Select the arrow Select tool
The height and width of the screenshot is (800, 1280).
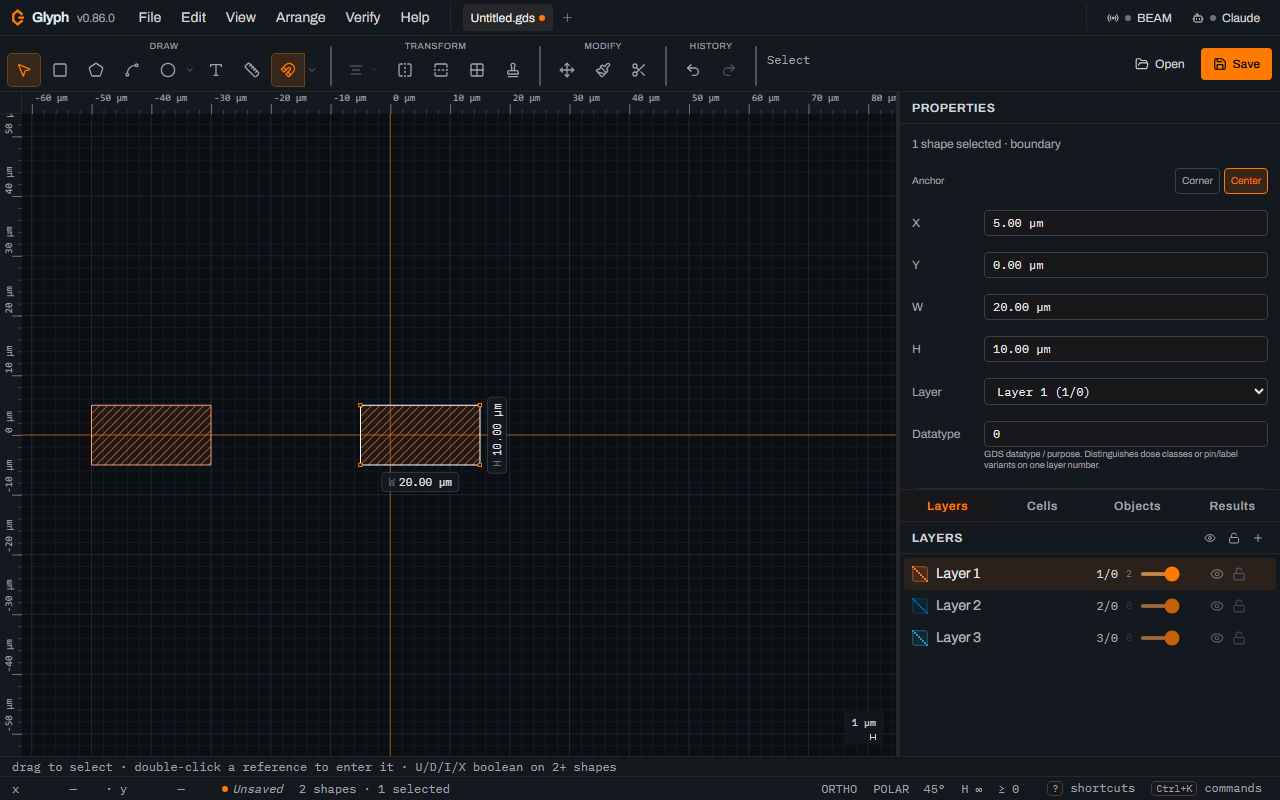pyautogui.click(x=24, y=70)
